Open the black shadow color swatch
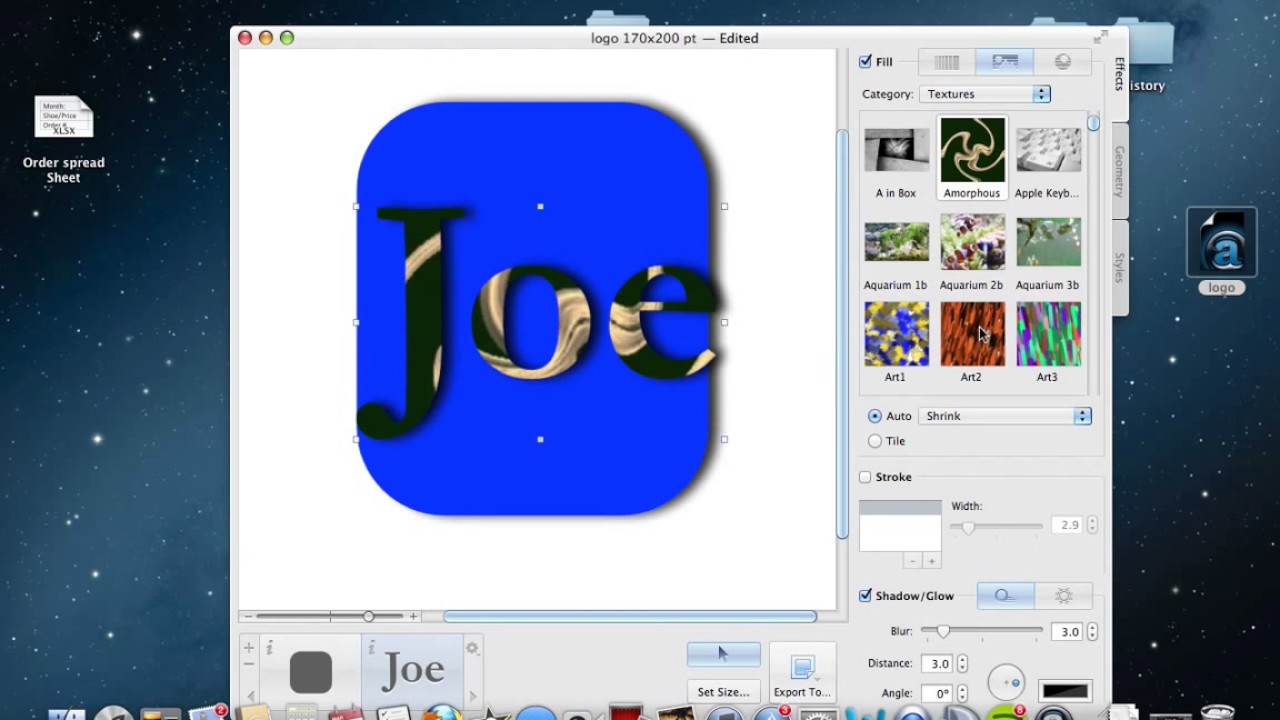The width and height of the screenshot is (1280, 720). coord(1065,691)
